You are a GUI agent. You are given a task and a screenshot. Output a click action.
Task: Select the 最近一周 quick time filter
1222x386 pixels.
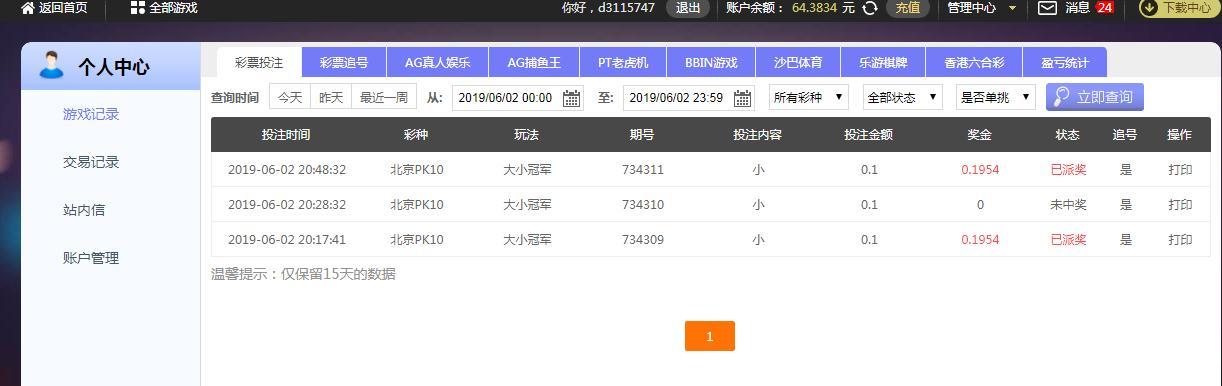coord(384,97)
